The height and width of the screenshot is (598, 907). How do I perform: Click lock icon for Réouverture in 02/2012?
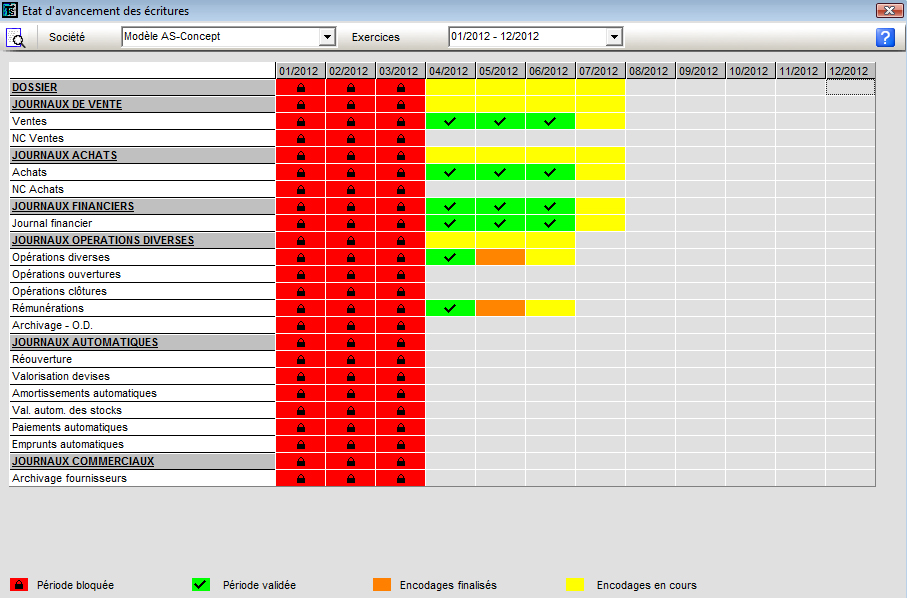[351, 360]
